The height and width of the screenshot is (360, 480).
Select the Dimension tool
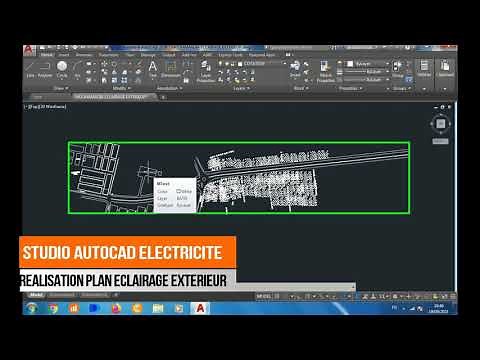point(171,69)
